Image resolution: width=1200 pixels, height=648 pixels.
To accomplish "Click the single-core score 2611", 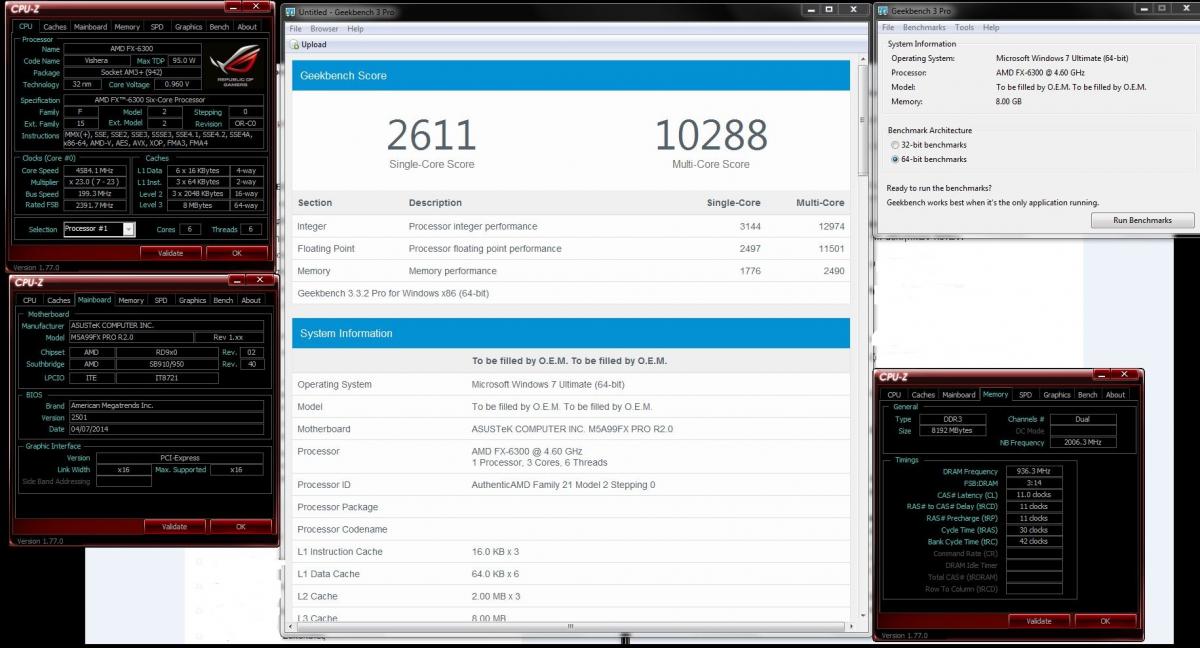I will 431,135.
